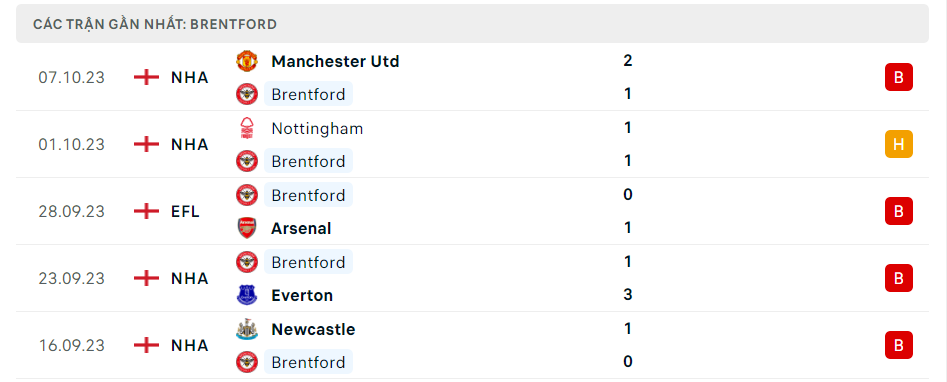Click red B badge for Manchester Utd match
The height and width of the screenshot is (382, 947).
[x=899, y=77]
